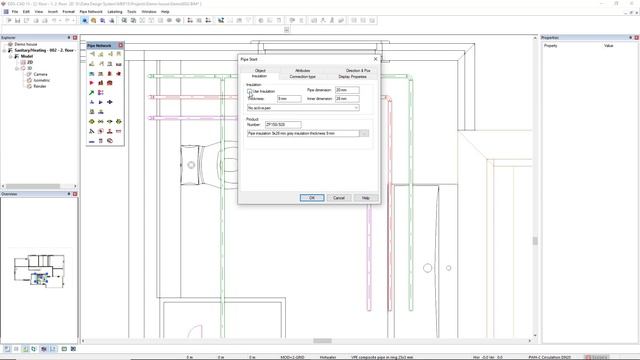Switch to the Display Properties tab
This screenshot has height=360, width=640.
(x=352, y=77)
